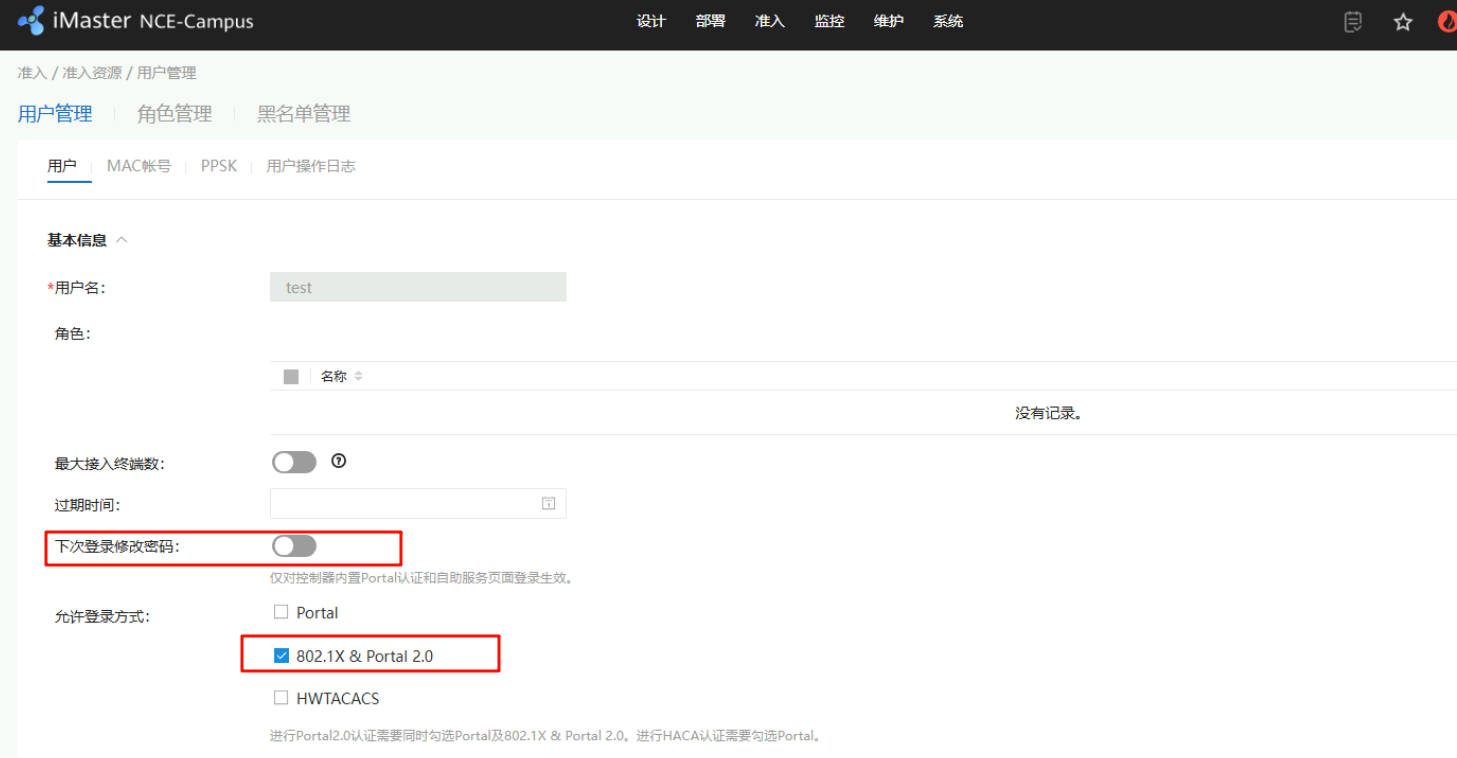Open the task list icon in header
Screen dimensions: 1457x758
tap(1353, 22)
